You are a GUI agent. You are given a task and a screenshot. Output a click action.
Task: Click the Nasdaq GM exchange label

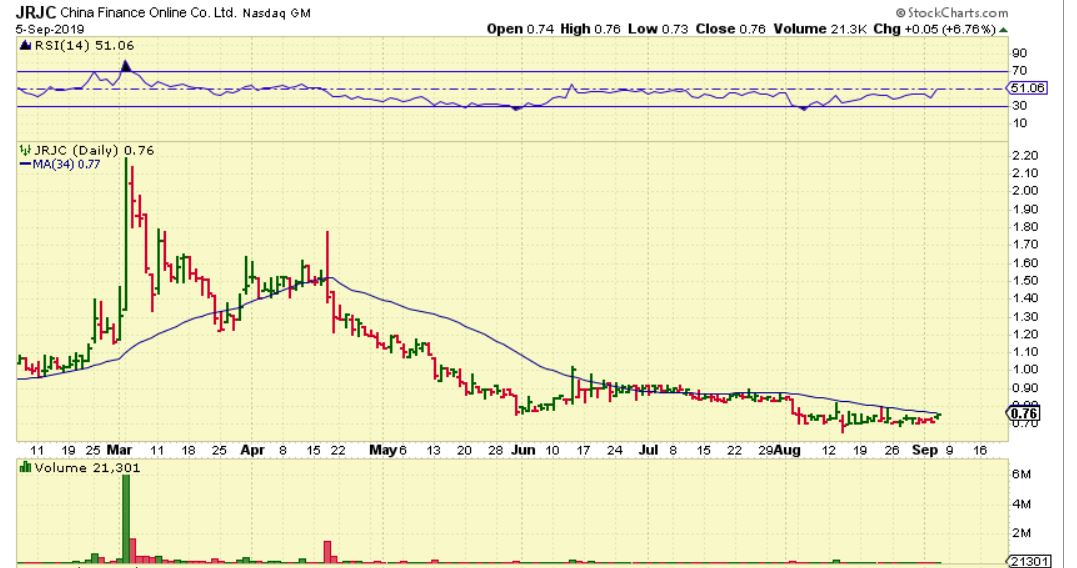(x=277, y=13)
